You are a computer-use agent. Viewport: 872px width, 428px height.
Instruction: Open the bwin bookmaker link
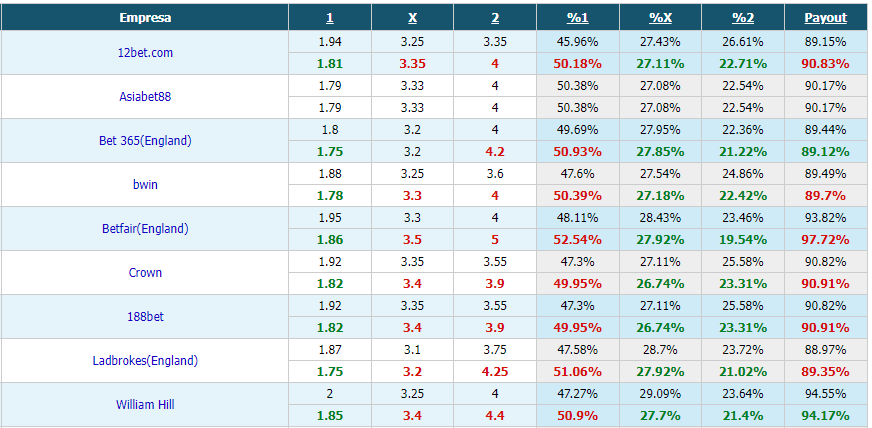tap(145, 185)
